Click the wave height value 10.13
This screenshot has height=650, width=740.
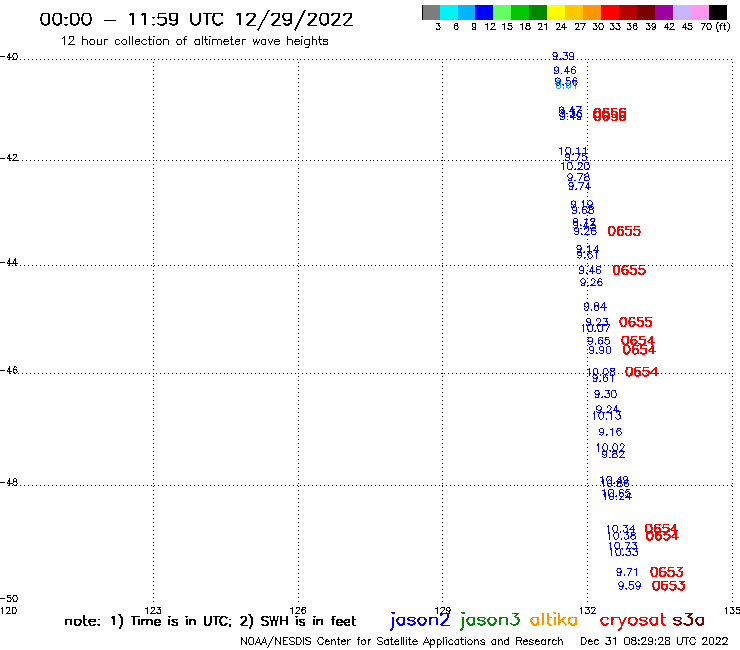(607, 416)
